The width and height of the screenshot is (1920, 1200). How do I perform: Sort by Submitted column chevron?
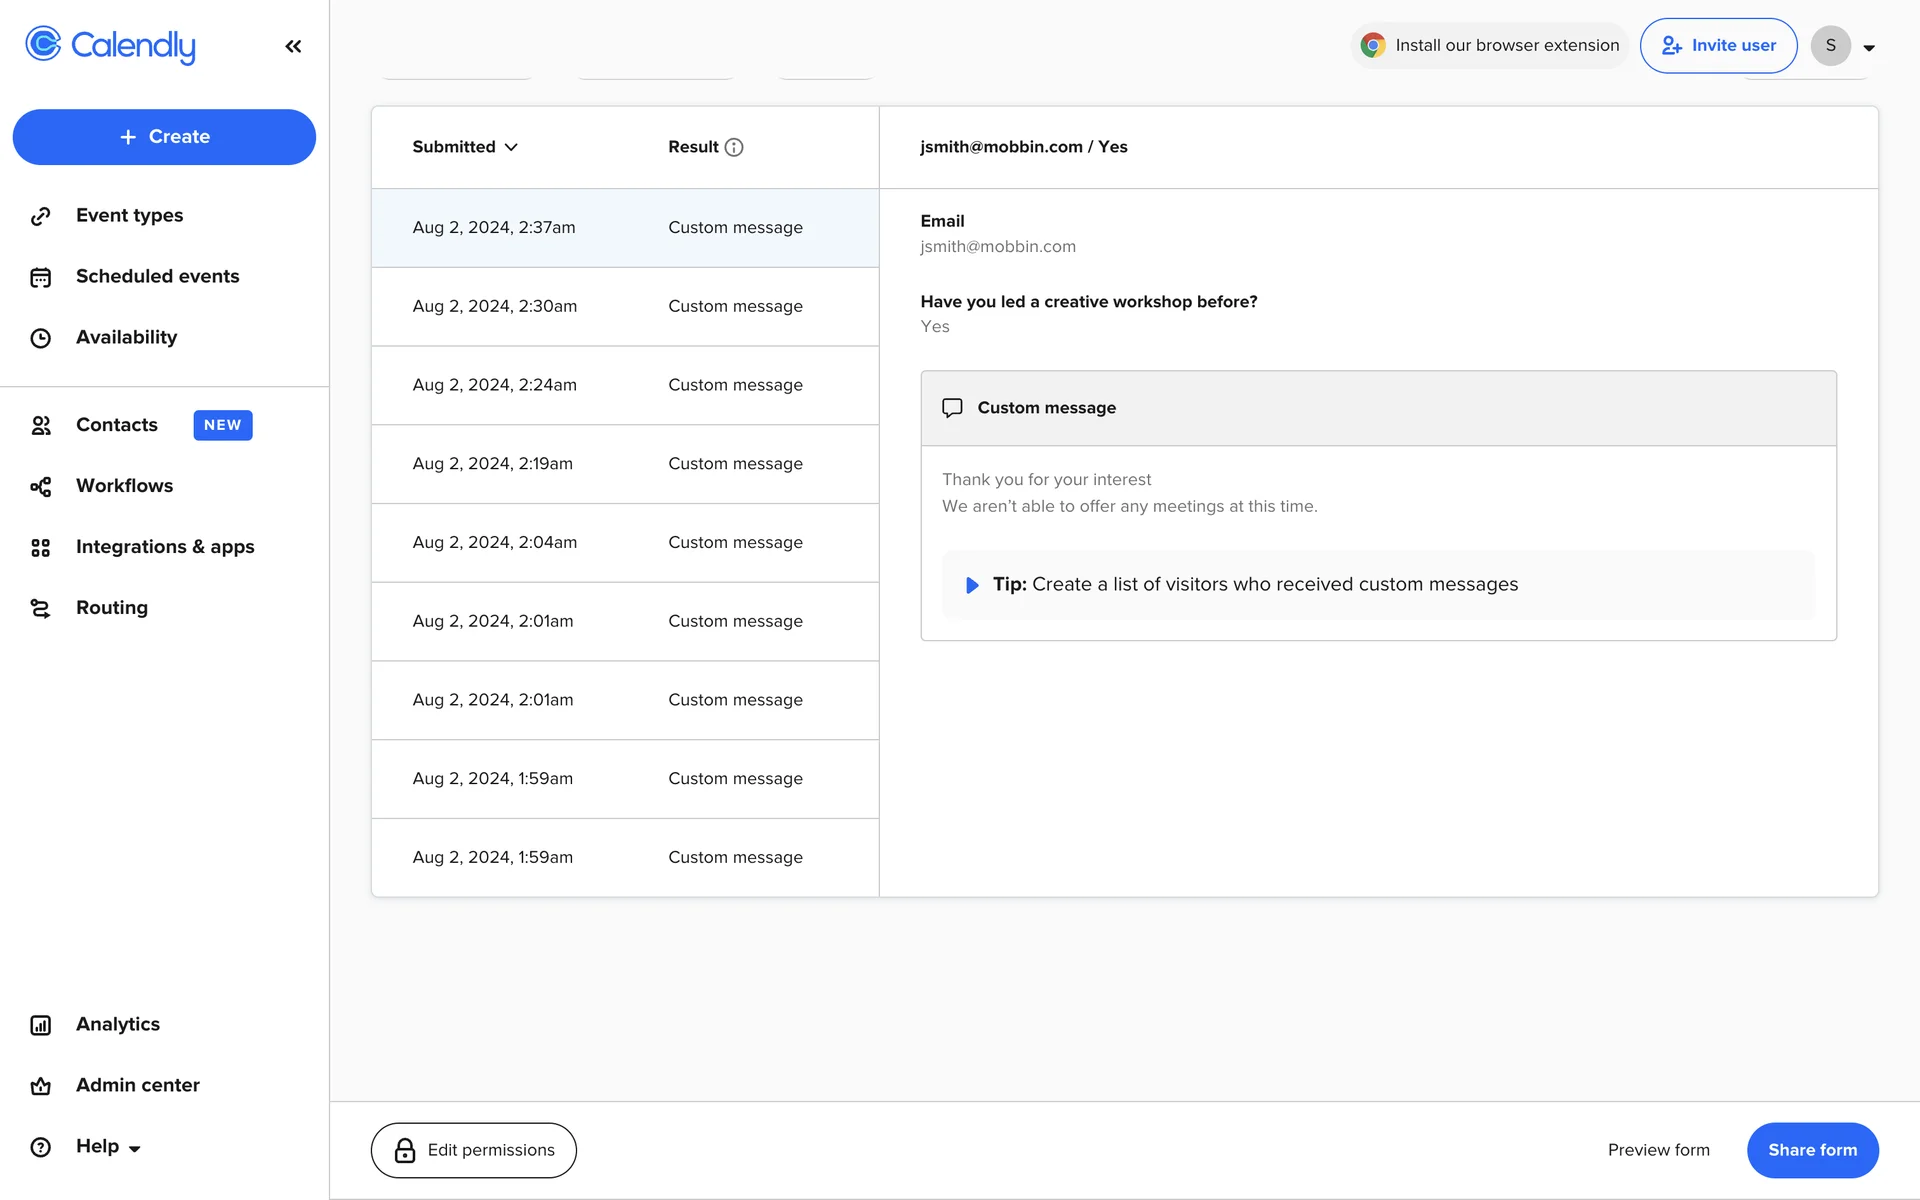tap(511, 147)
